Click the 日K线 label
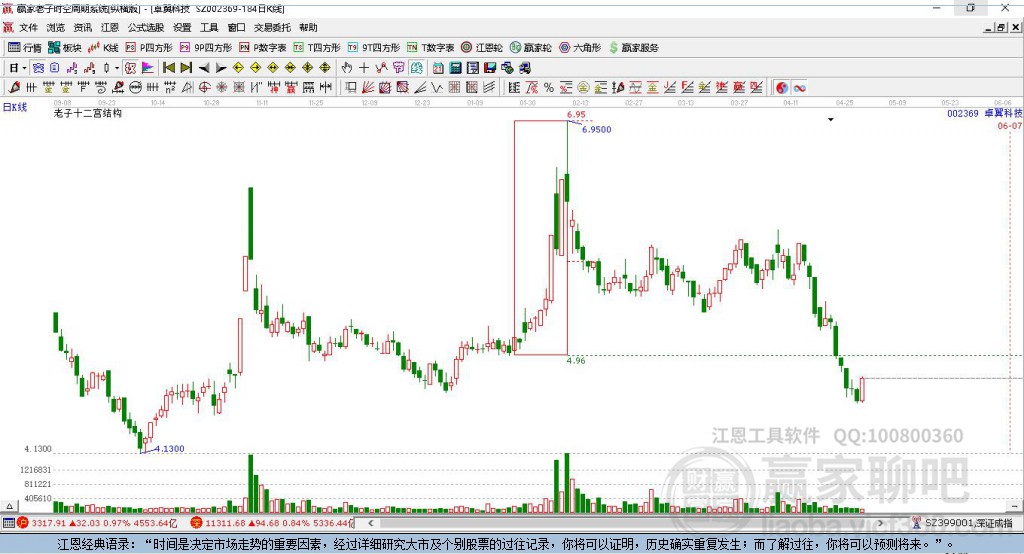This screenshot has width=1024, height=554. coord(15,107)
